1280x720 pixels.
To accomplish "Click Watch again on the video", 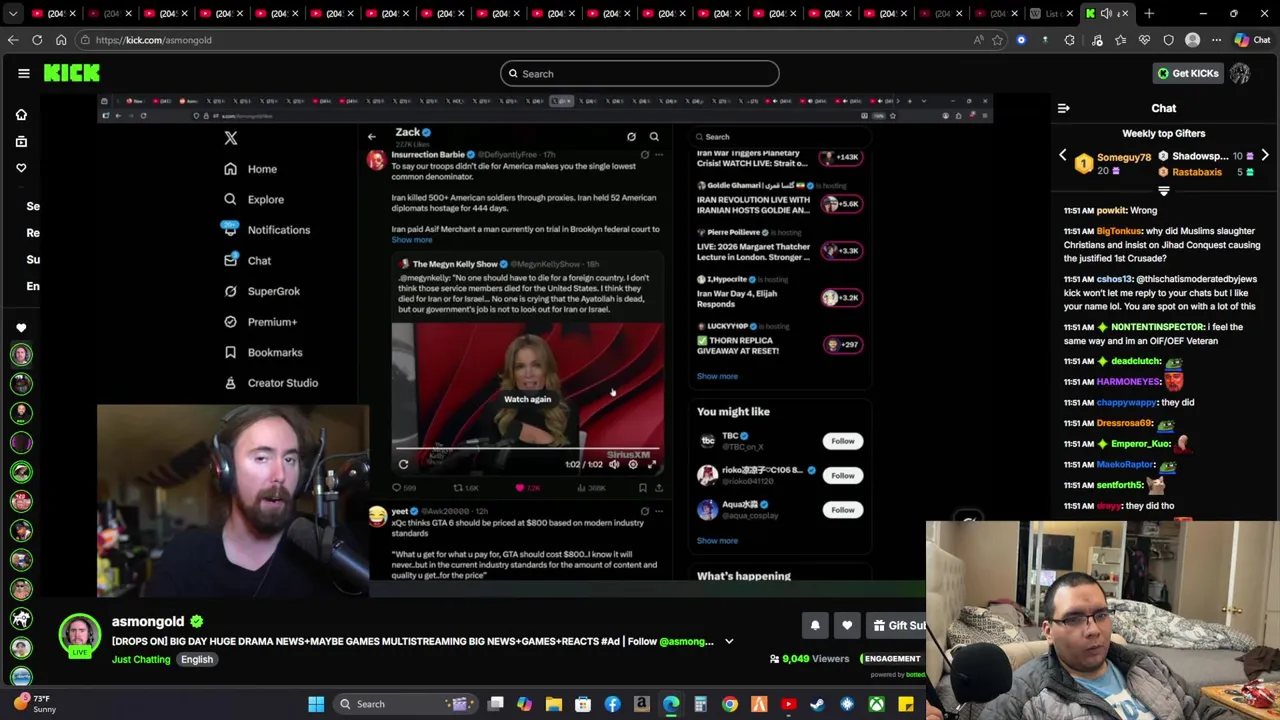I will point(527,399).
